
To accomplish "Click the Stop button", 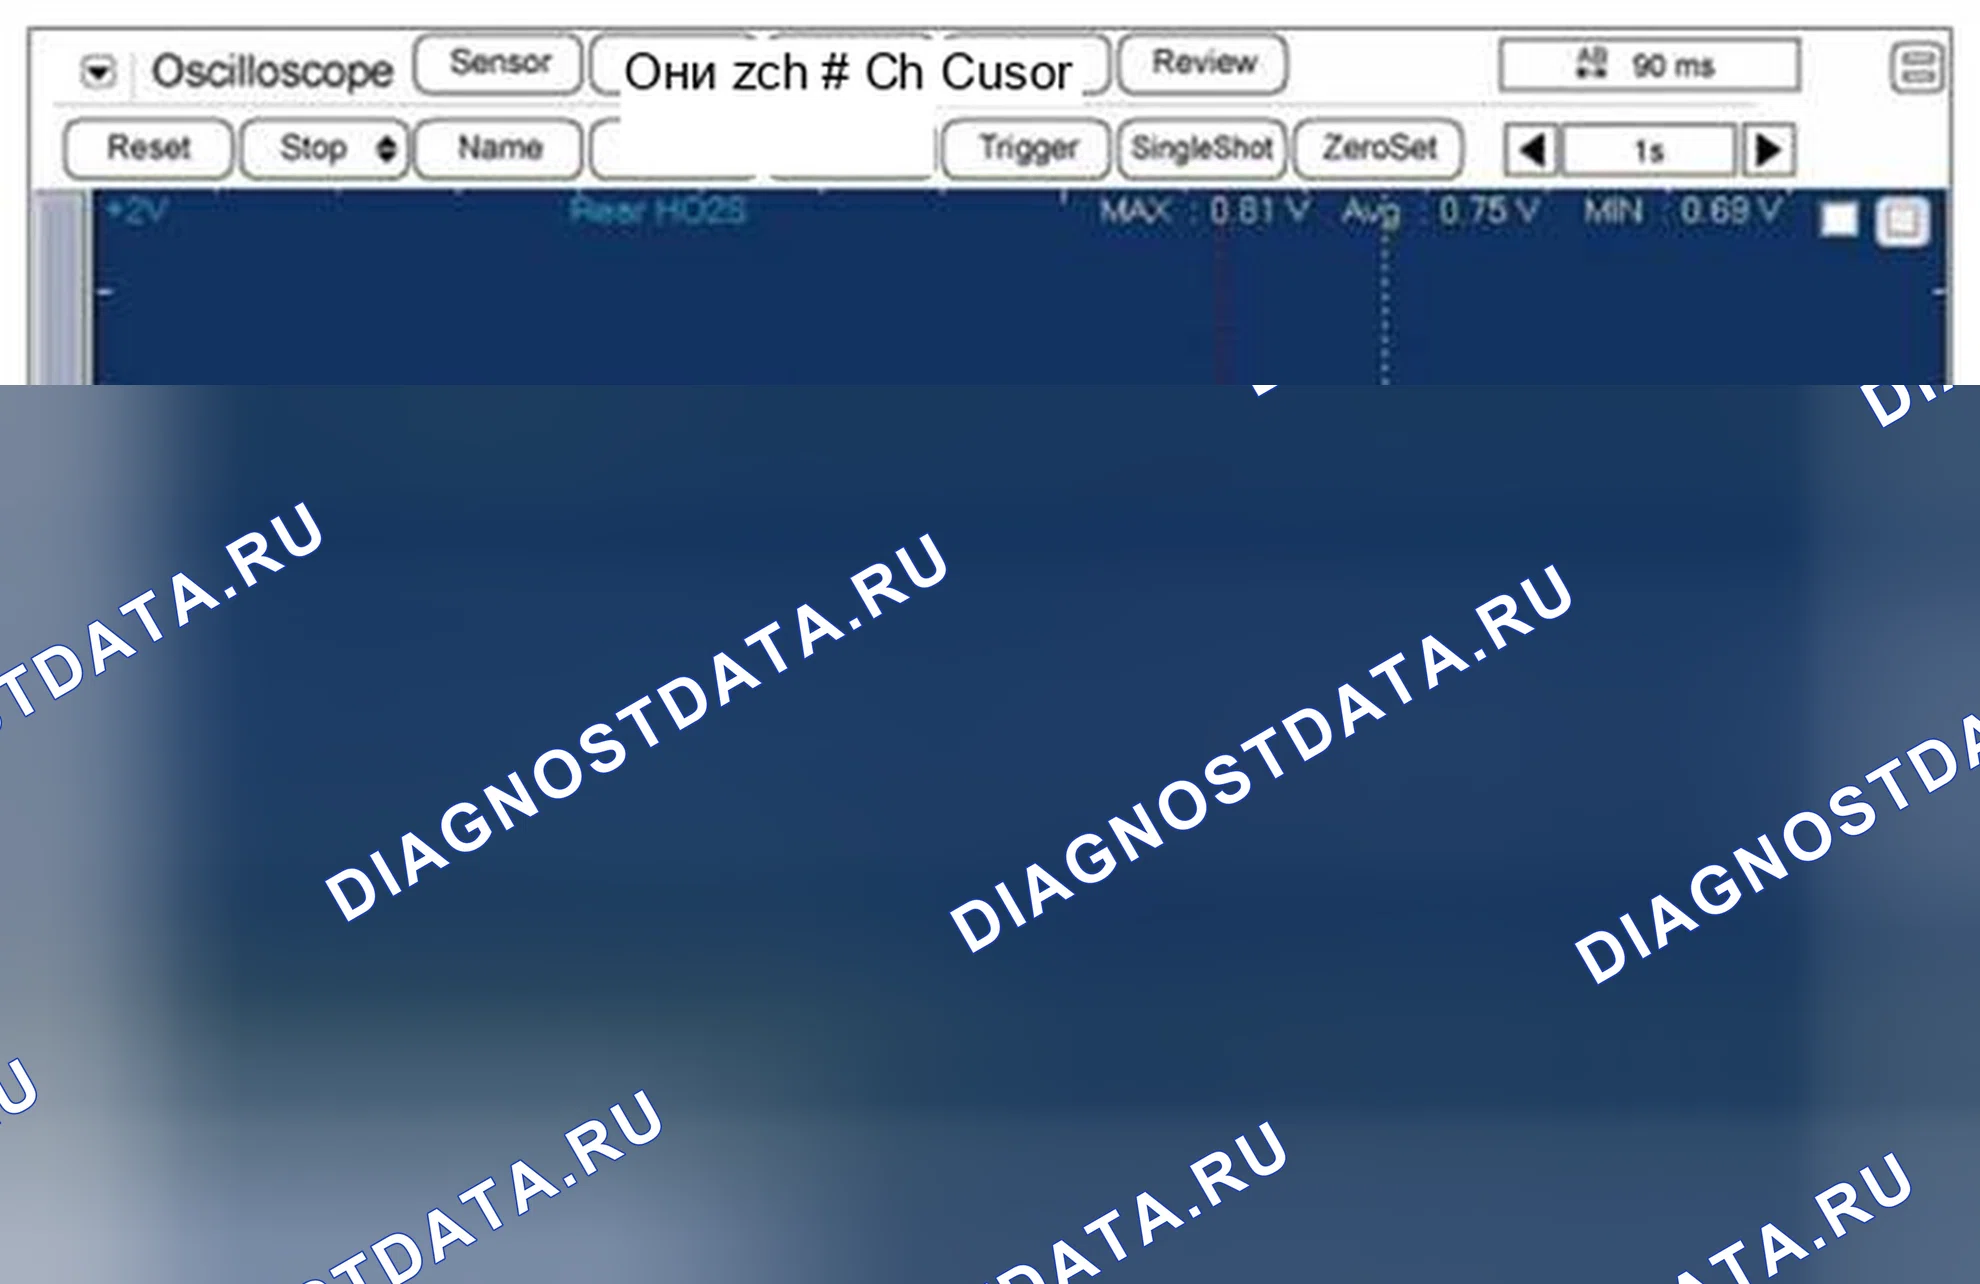I will coord(324,148).
